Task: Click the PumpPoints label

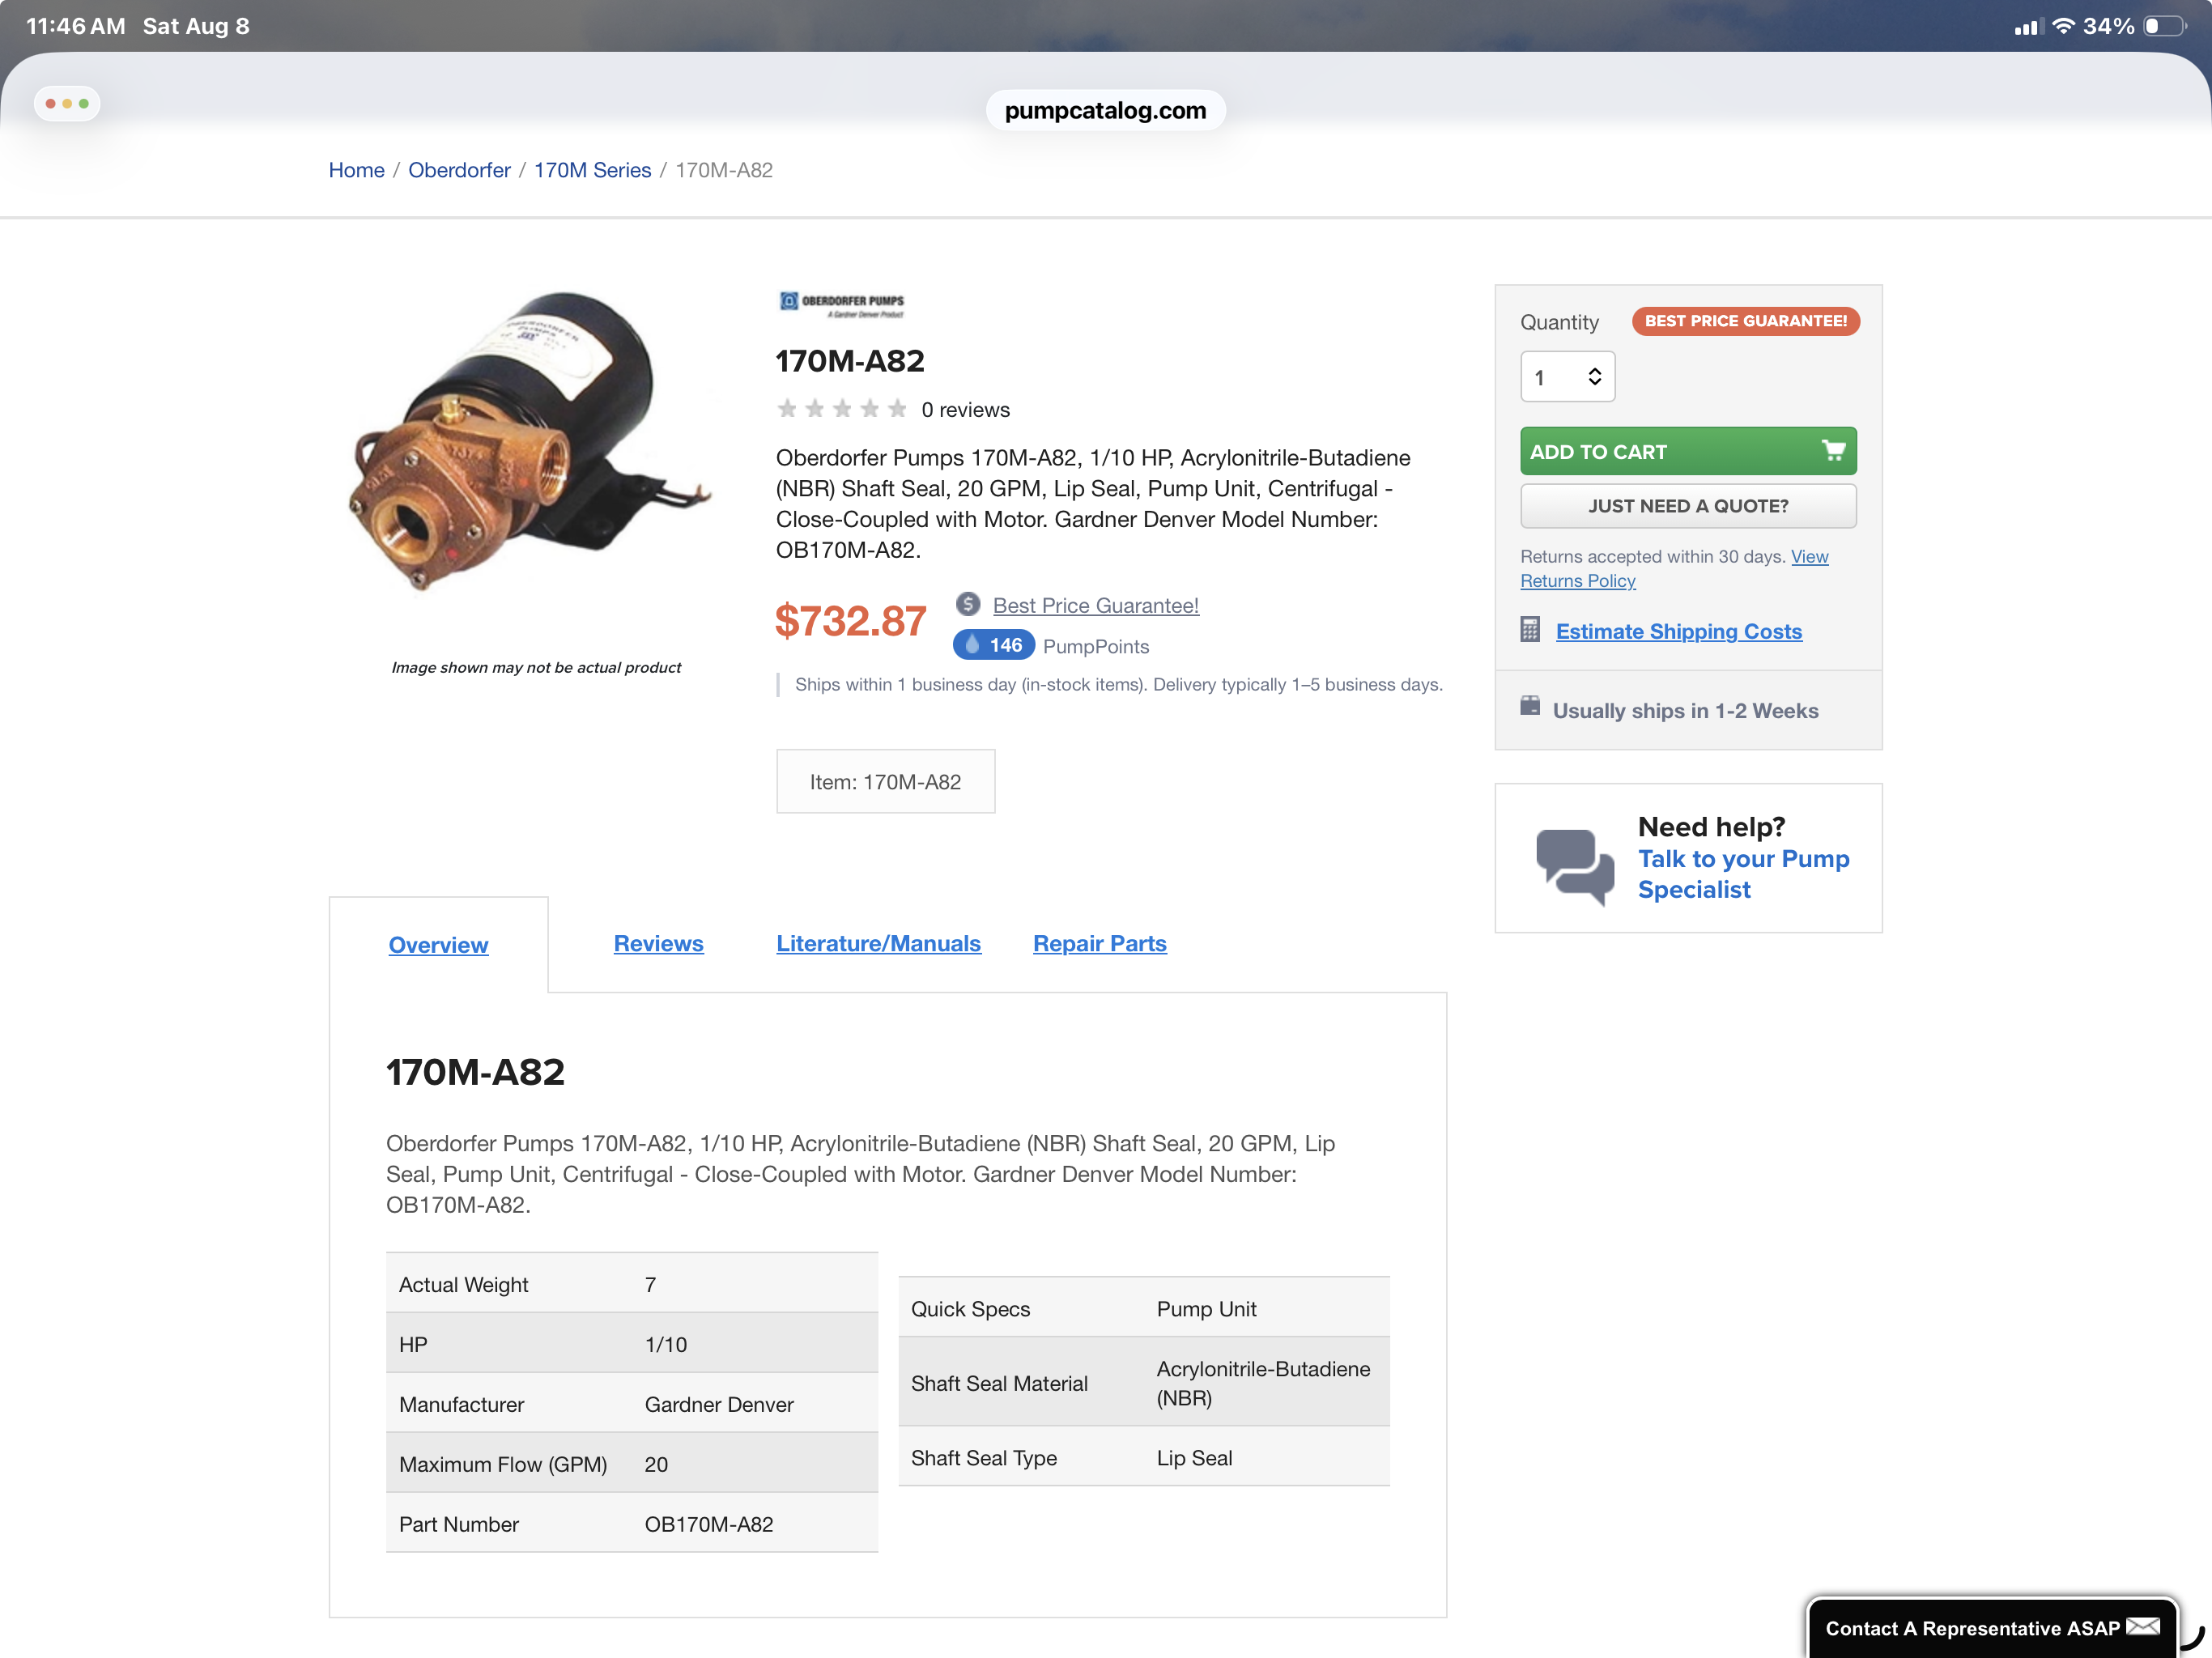Action: [1096, 646]
